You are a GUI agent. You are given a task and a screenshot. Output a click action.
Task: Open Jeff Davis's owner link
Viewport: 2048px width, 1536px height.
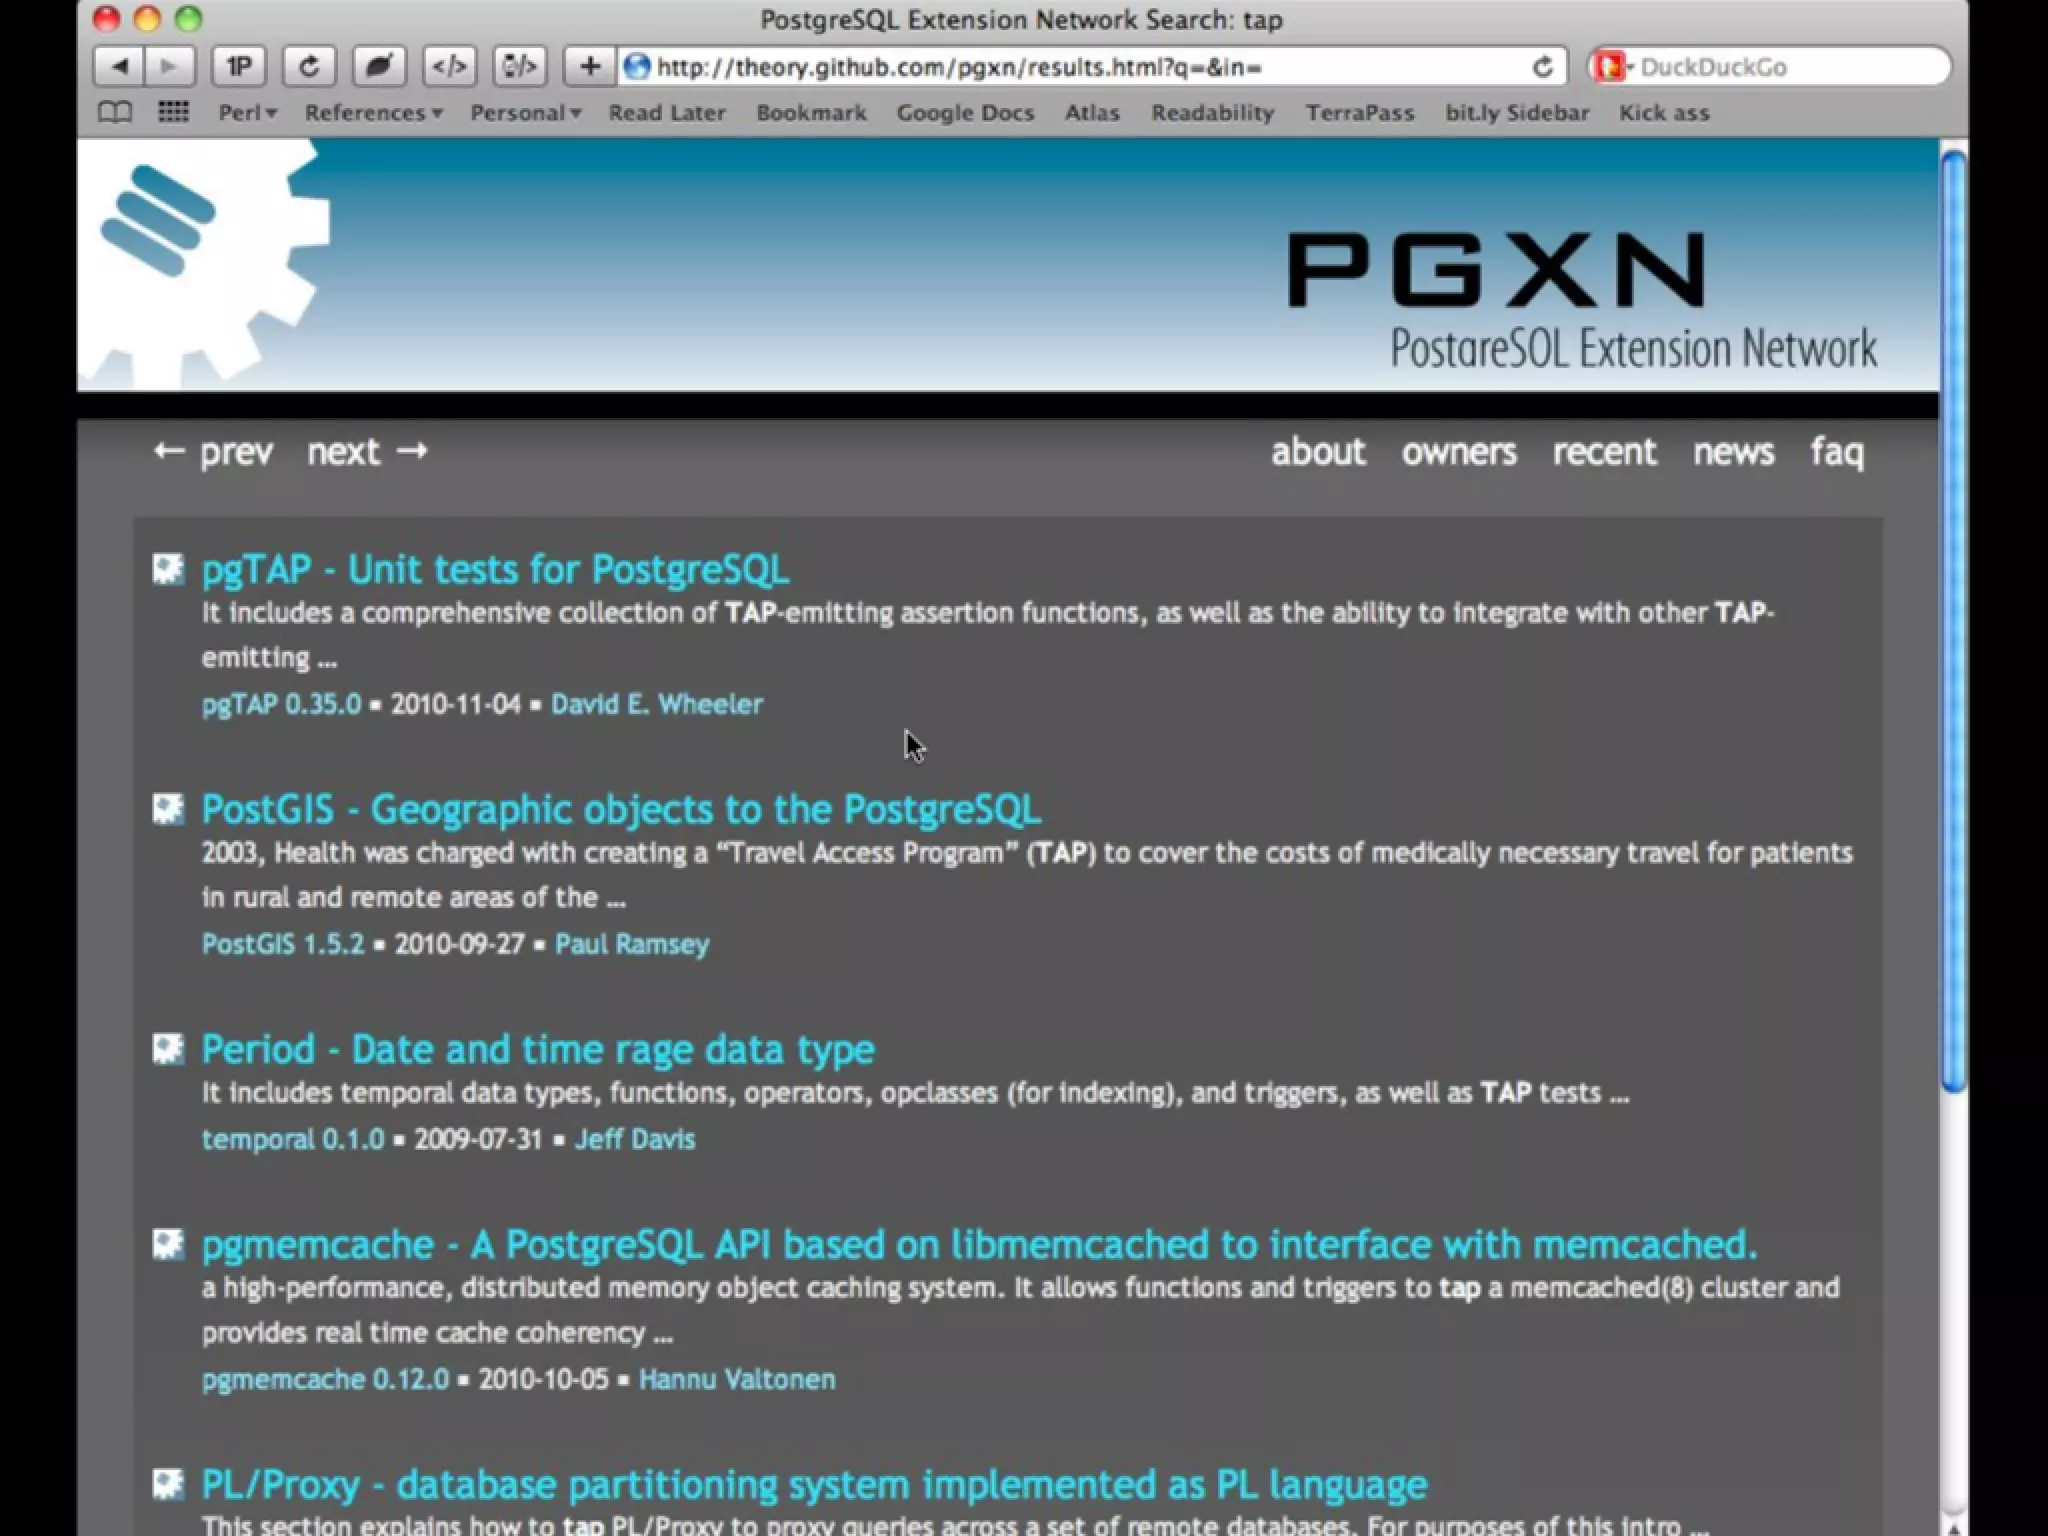click(x=635, y=1139)
